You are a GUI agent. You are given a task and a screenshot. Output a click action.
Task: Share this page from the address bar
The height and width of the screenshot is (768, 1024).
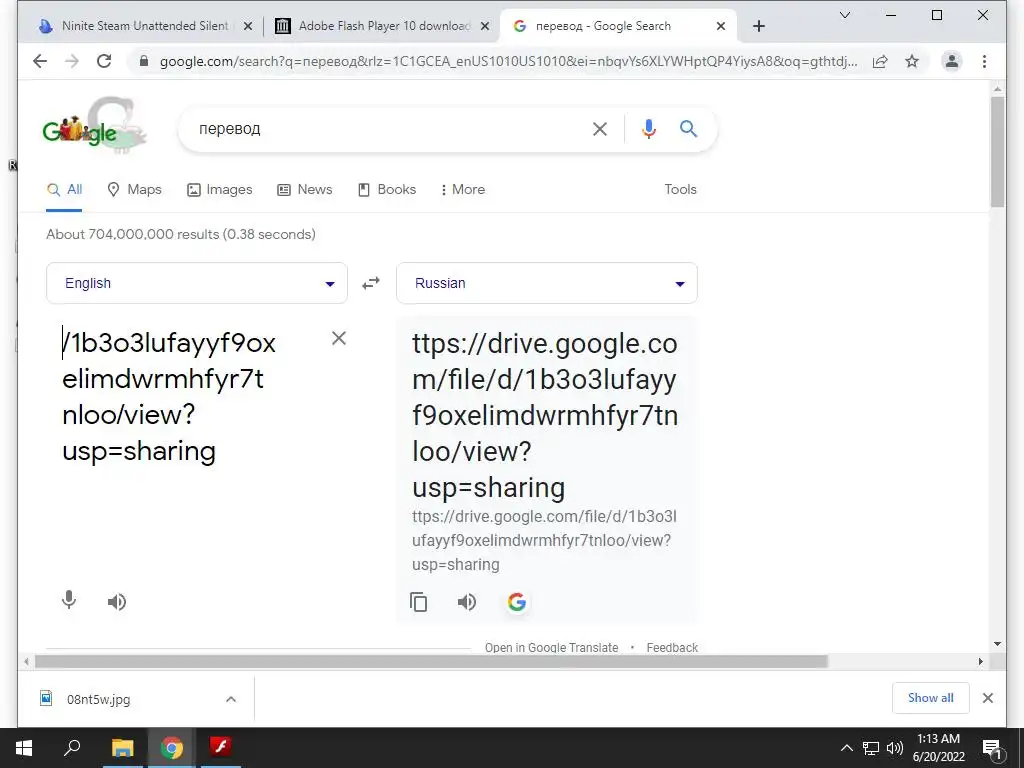click(x=880, y=61)
